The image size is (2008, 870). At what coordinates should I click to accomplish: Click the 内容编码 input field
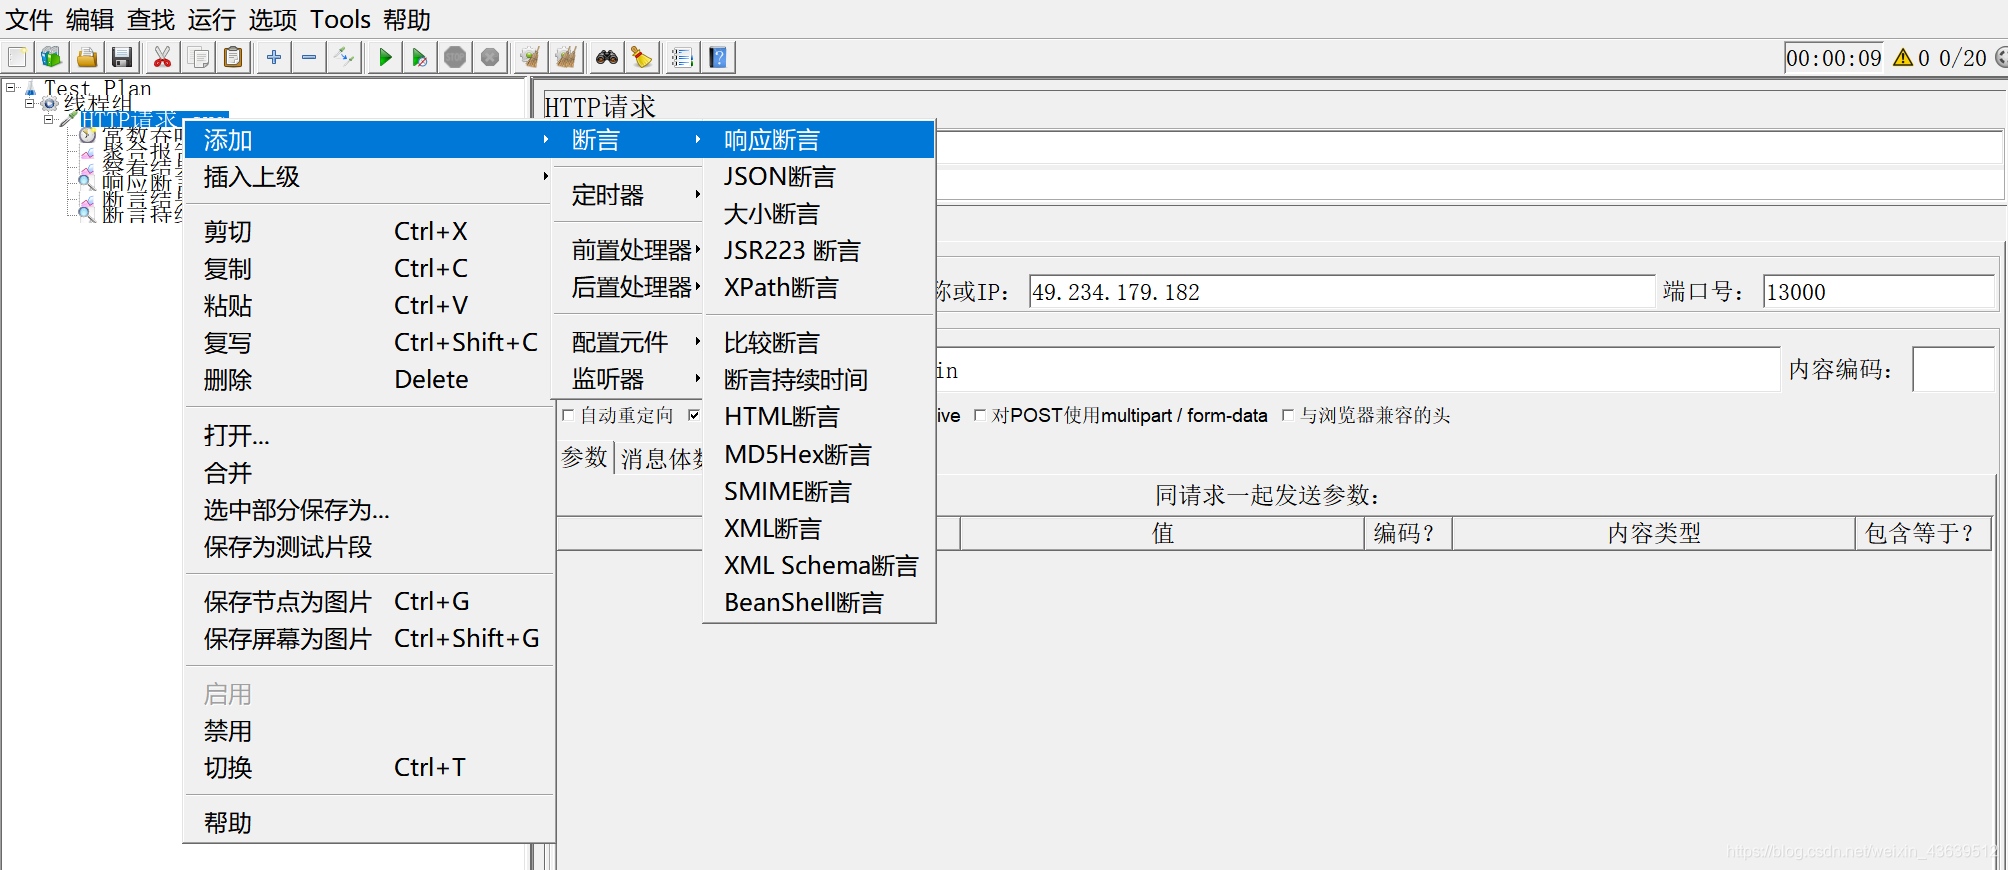(x=1953, y=370)
